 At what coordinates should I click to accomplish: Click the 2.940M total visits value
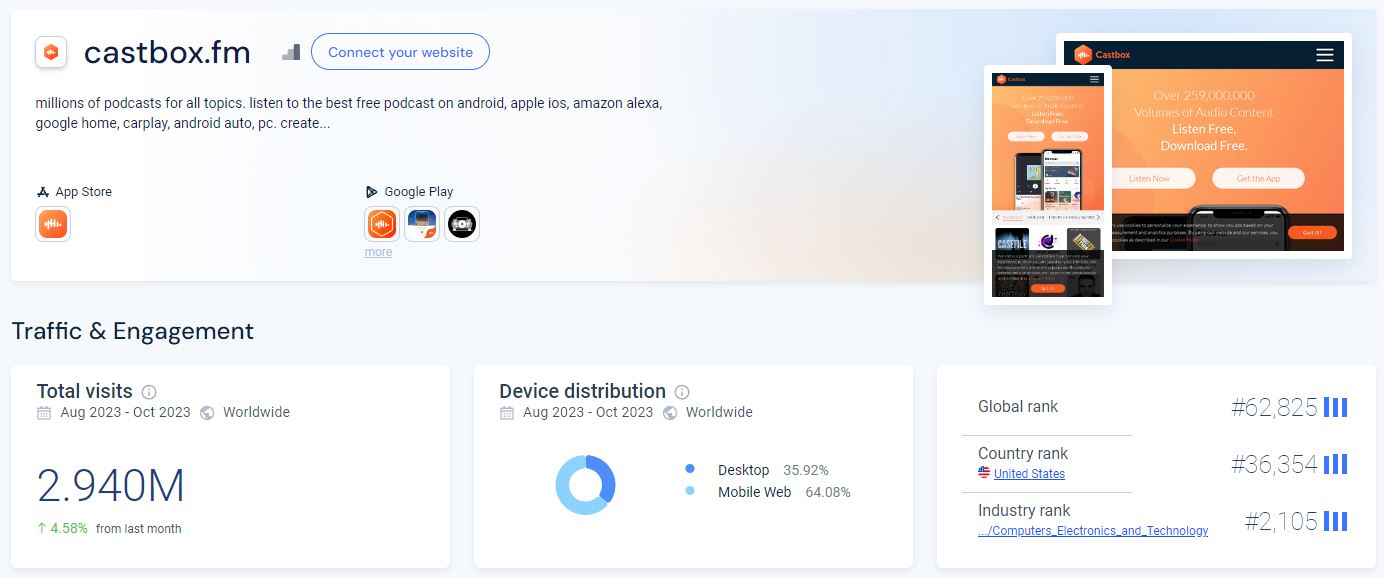[x=111, y=486]
